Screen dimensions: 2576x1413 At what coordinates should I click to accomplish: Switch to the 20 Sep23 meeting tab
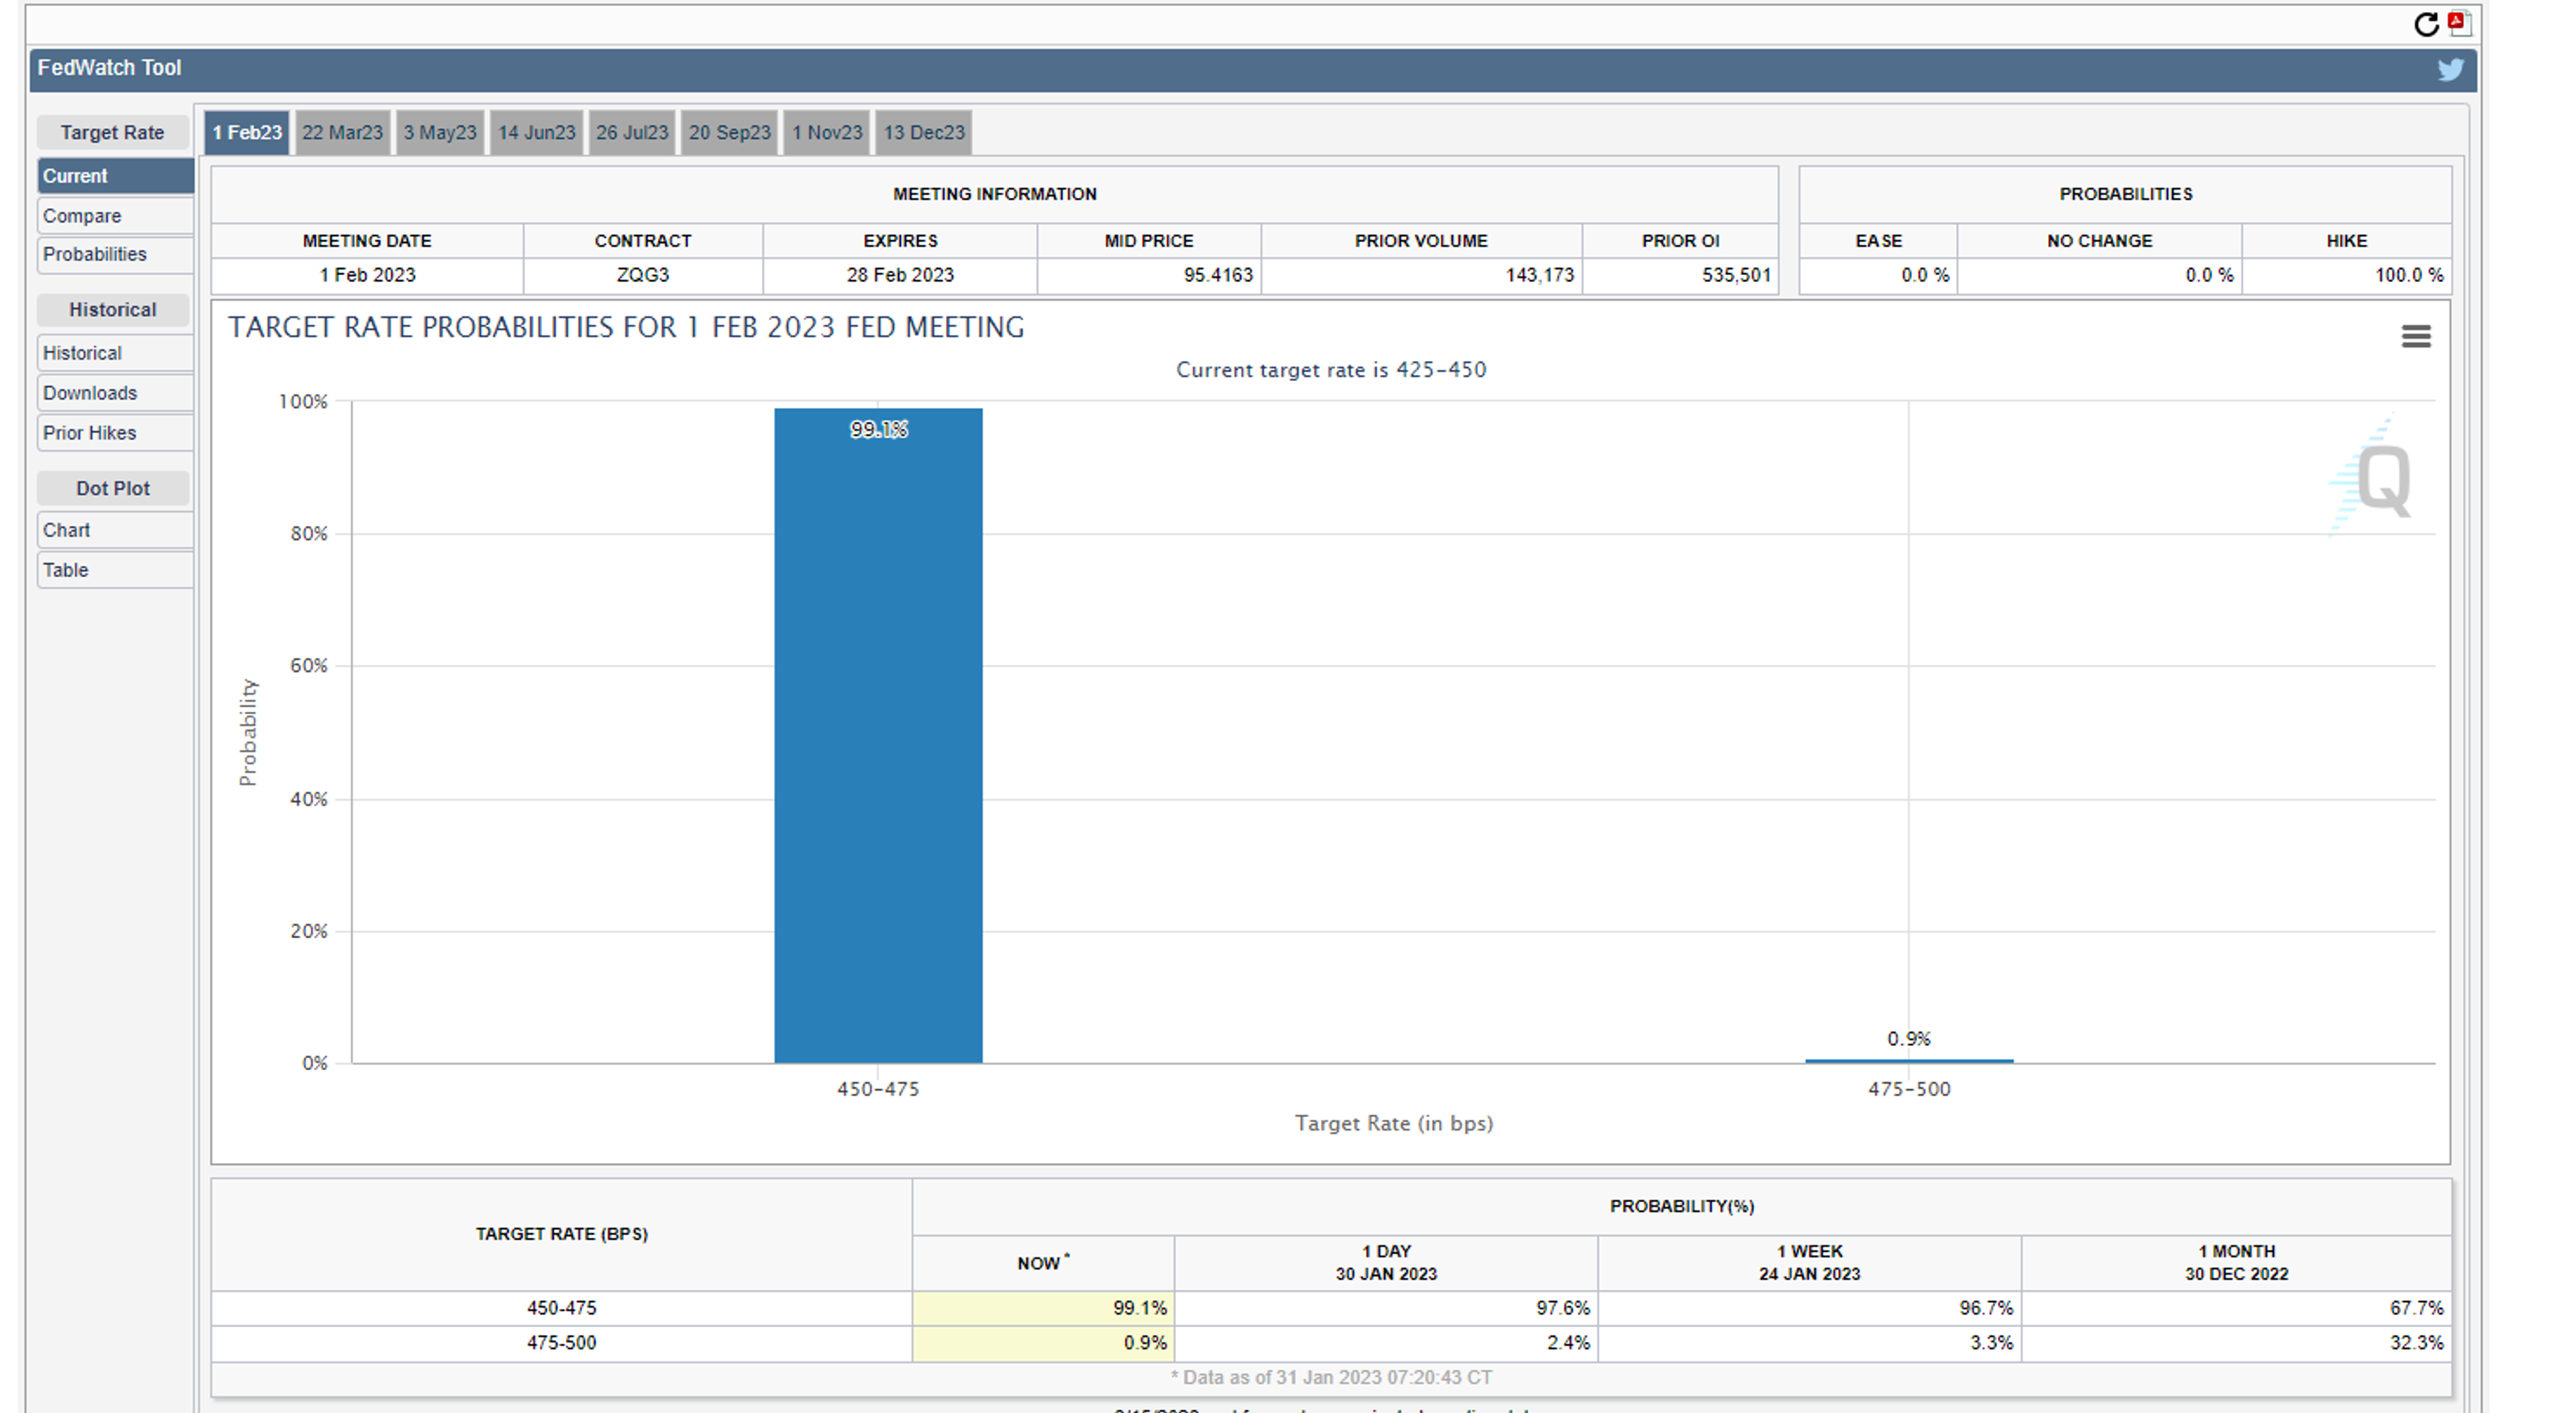coord(730,132)
